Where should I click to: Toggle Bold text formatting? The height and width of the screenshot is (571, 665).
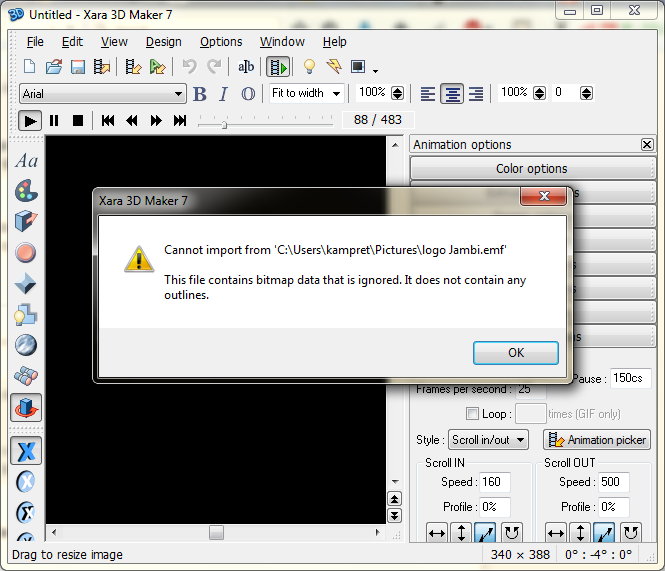point(199,94)
